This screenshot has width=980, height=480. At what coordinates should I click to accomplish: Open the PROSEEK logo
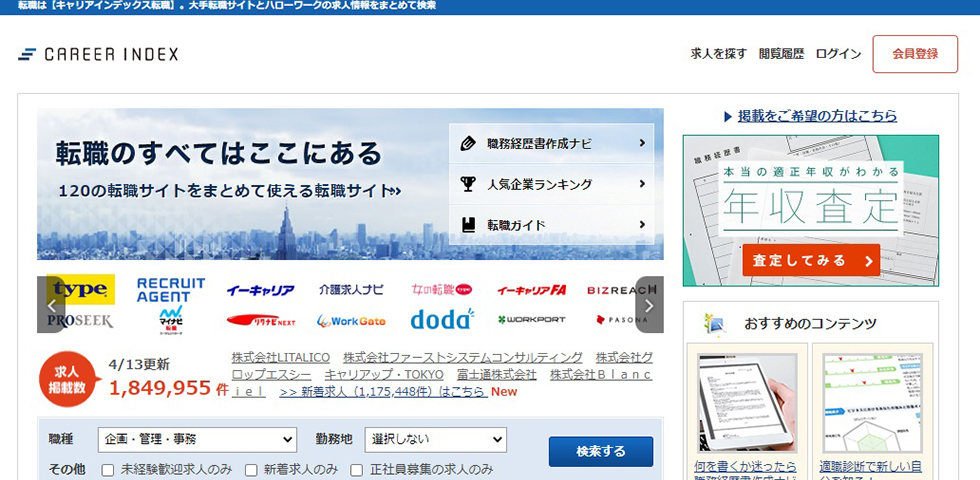[80, 321]
